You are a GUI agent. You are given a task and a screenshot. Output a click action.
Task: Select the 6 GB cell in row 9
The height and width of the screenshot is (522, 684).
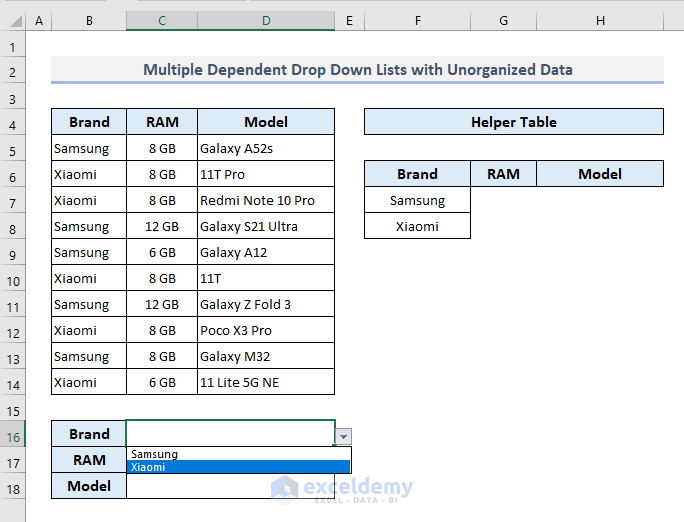coord(162,252)
